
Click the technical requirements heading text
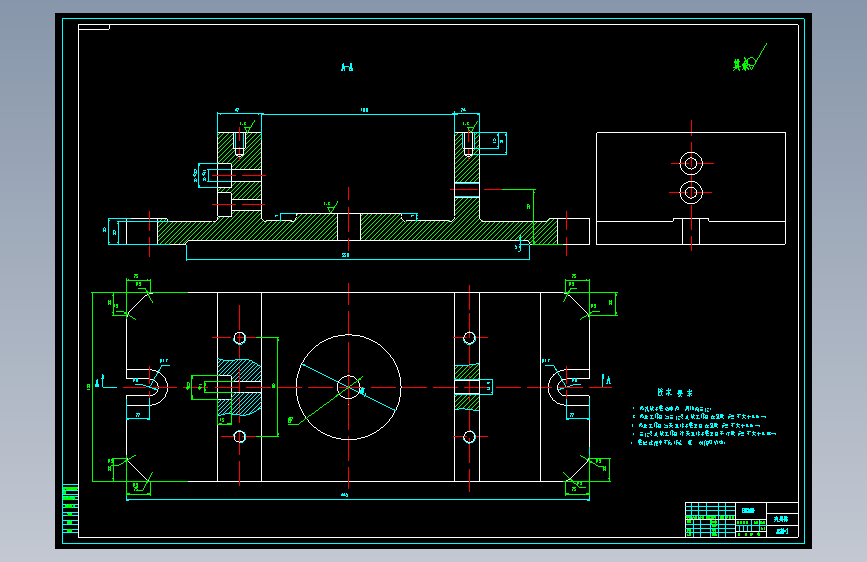(675, 393)
